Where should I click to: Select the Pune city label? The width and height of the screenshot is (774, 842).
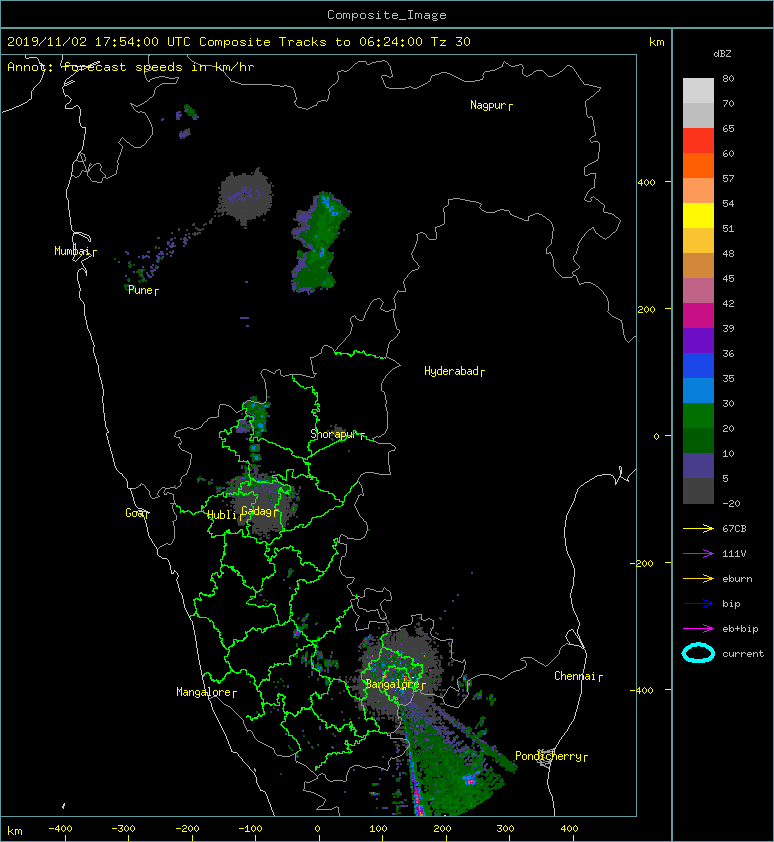tap(143, 291)
